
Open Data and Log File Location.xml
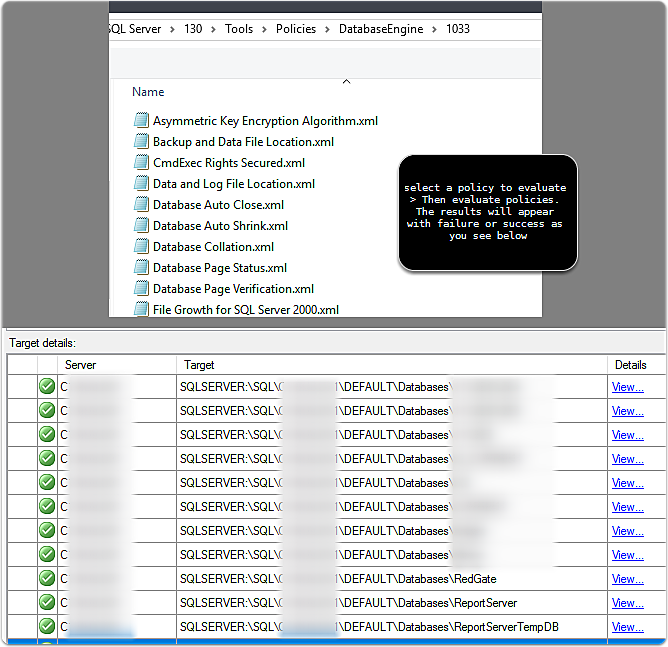pos(233,184)
